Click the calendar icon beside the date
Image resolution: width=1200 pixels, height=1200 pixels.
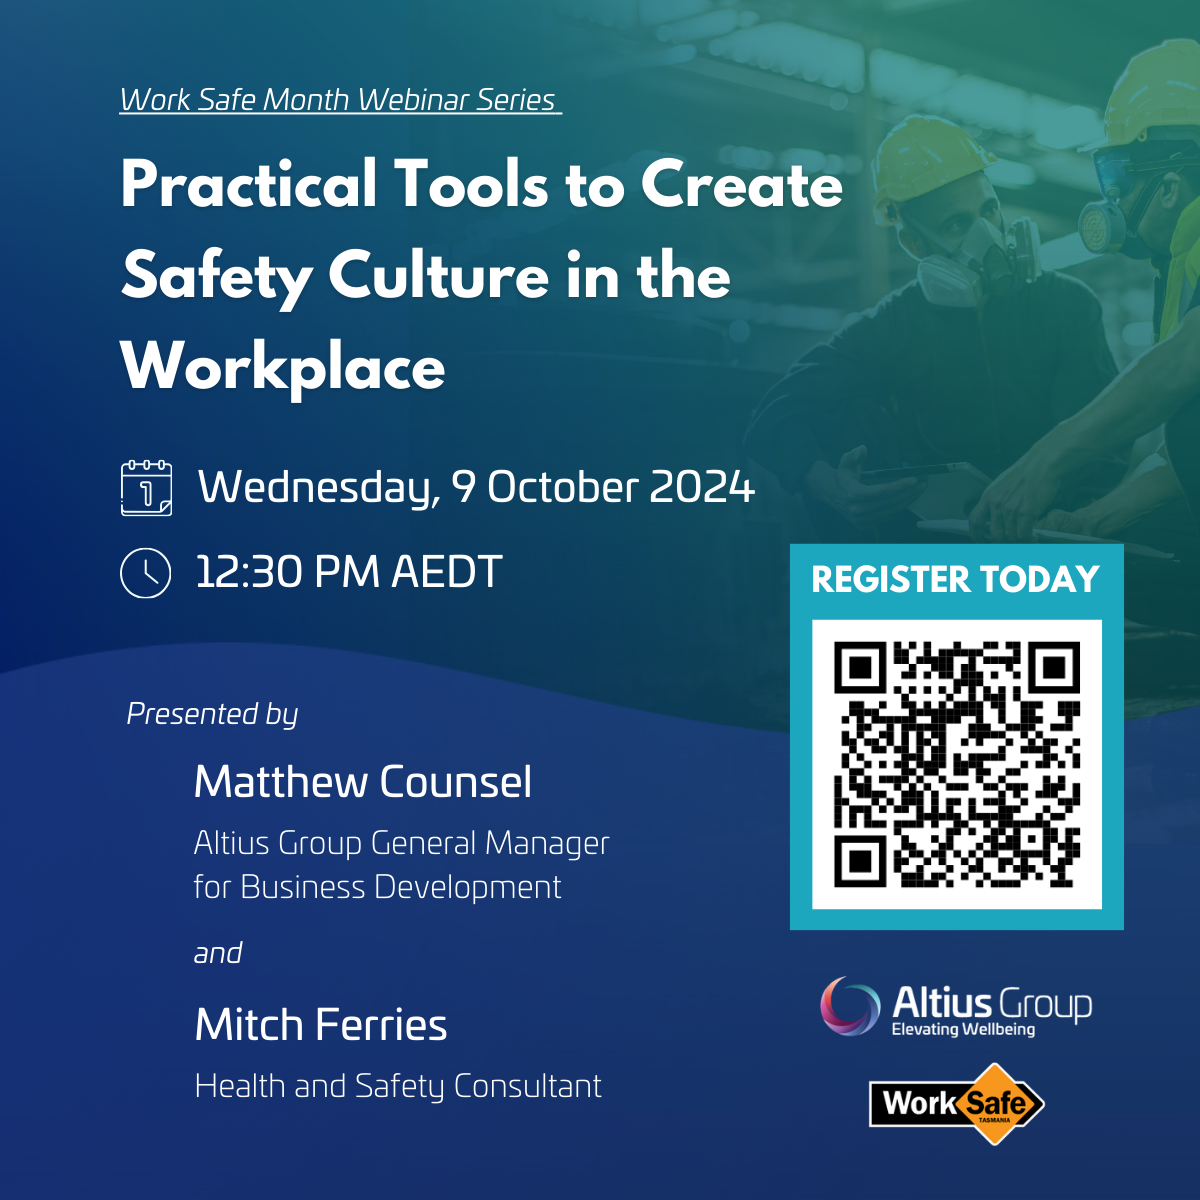point(146,489)
